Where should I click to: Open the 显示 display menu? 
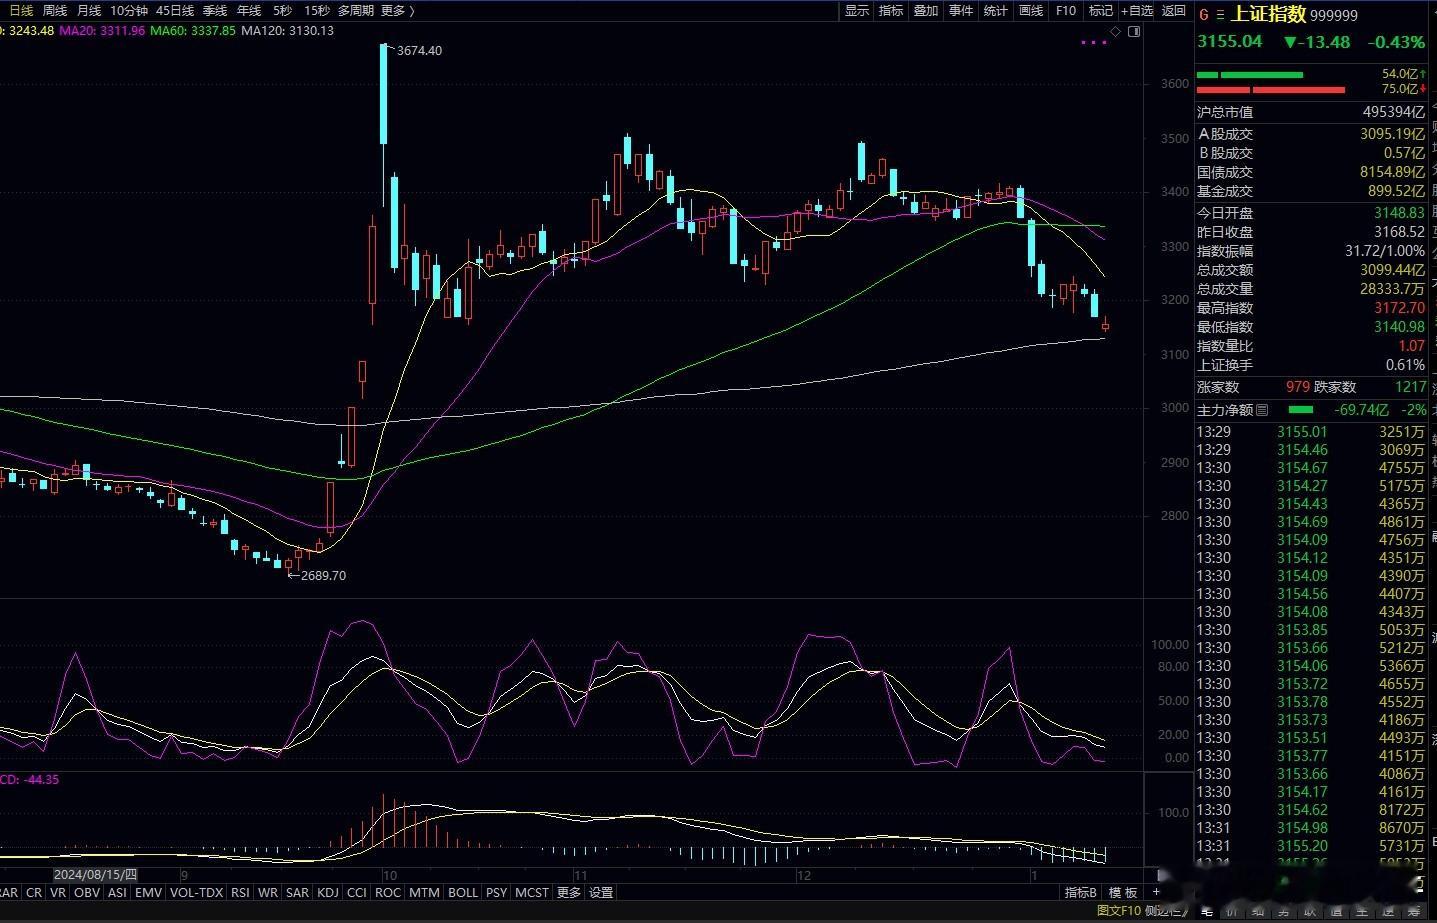tap(857, 11)
